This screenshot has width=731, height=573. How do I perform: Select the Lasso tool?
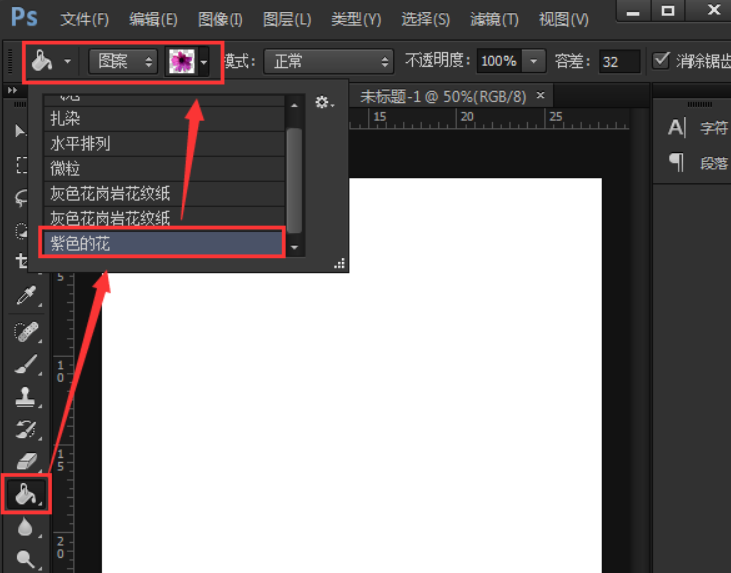pos(21,198)
